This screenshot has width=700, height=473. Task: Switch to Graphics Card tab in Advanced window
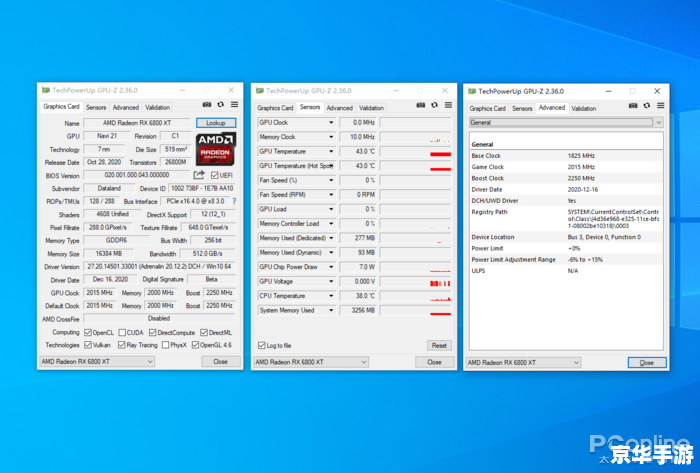click(x=488, y=108)
